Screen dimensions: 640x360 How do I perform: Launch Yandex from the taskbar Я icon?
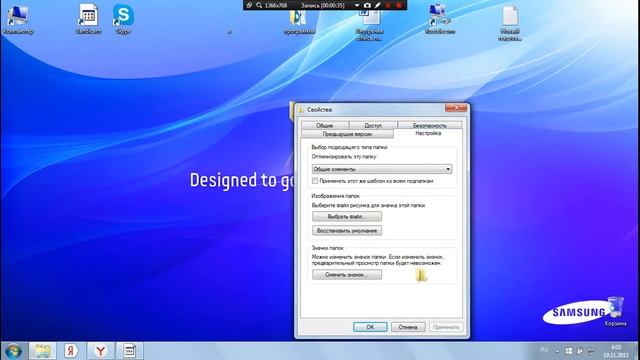click(71, 351)
